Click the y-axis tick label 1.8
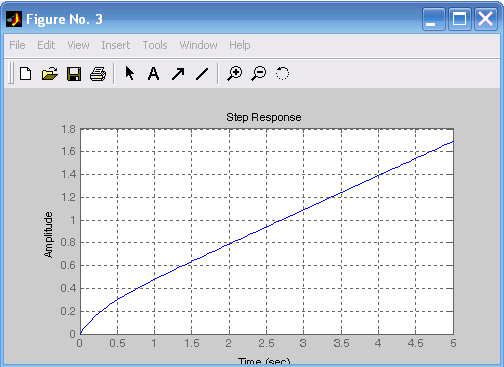Image resolution: width=504 pixels, height=367 pixels. pyautogui.click(x=68, y=129)
